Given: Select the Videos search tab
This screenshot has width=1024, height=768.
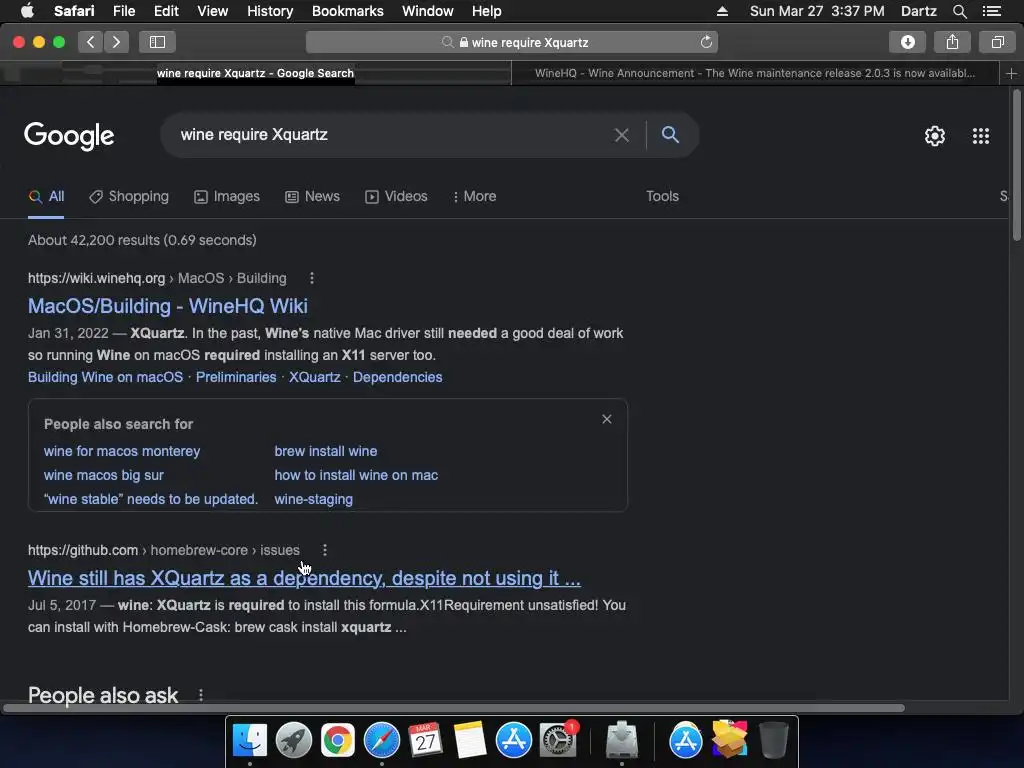Looking at the screenshot, I should pos(396,197).
